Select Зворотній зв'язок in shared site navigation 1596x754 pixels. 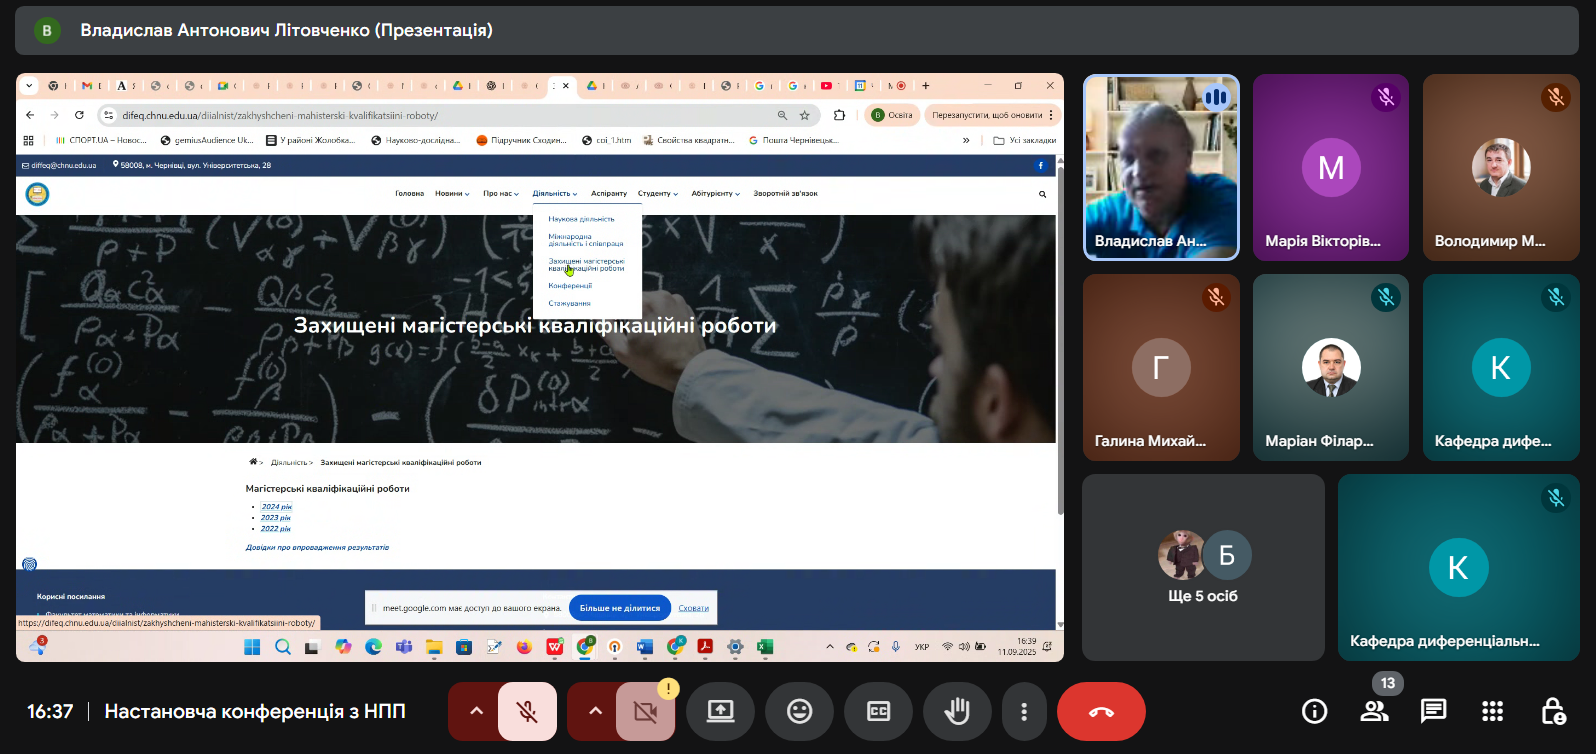(786, 194)
